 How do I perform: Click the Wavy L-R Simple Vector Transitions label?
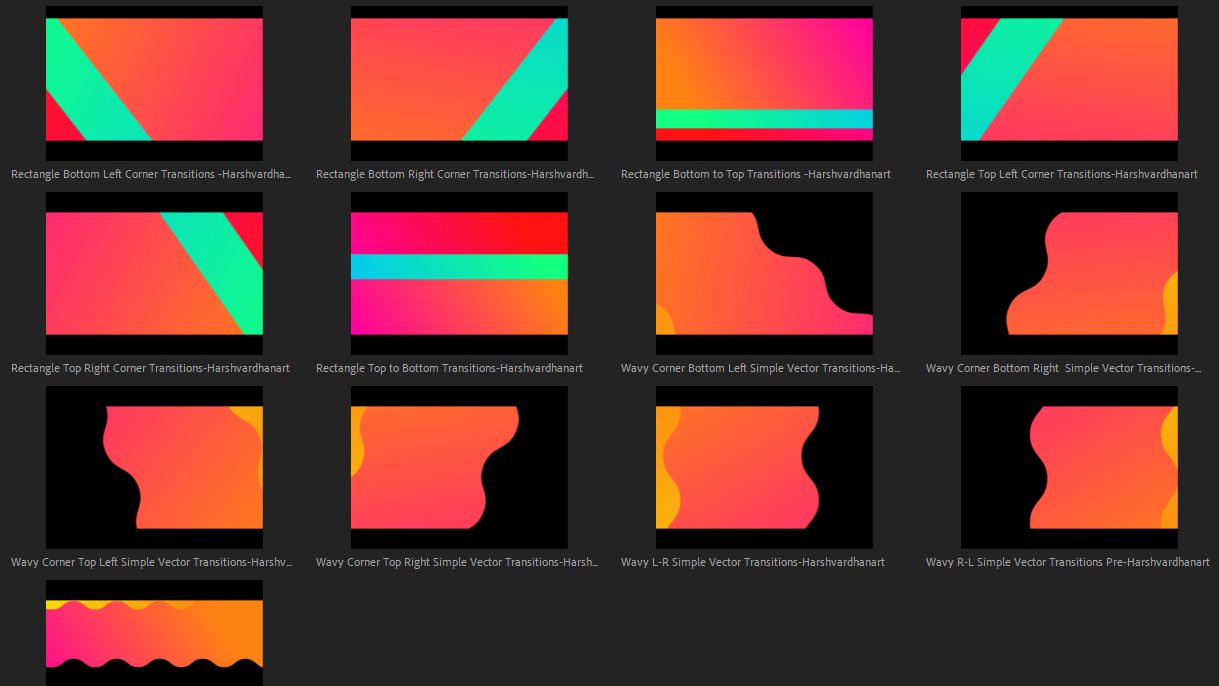pos(752,562)
